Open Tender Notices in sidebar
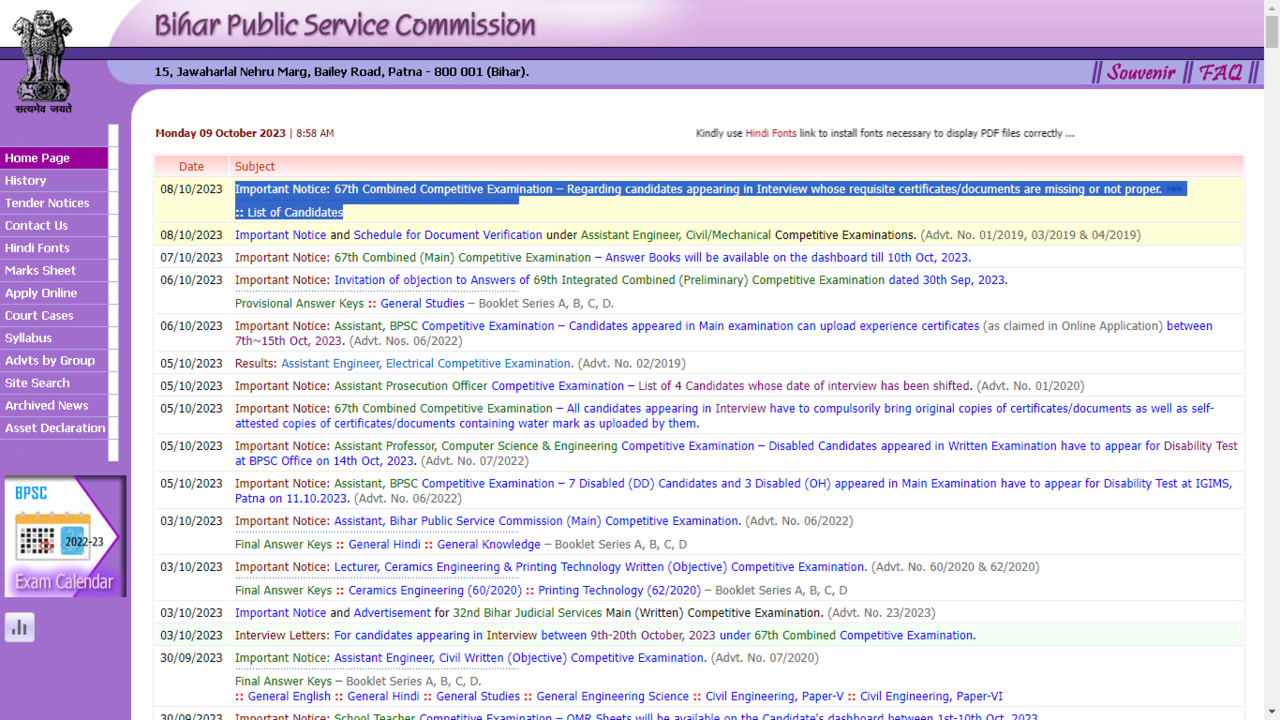The width and height of the screenshot is (1280, 720). tap(54, 203)
